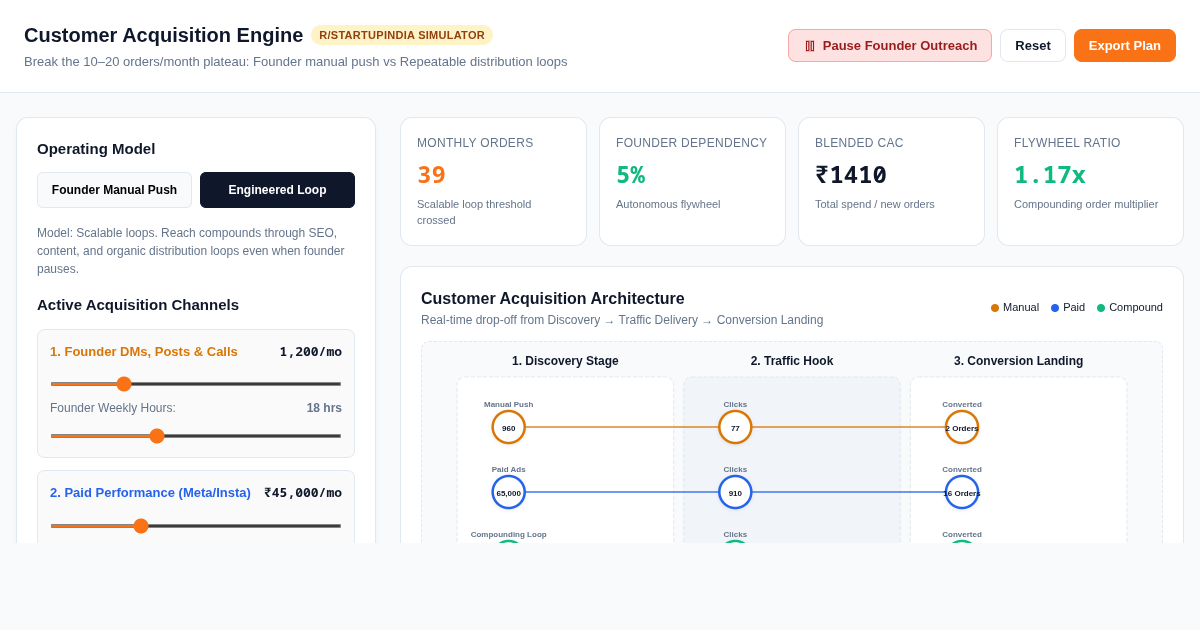Viewport: 1200px width, 630px height.
Task: Click the Founder Dependency value 5%
Action: pos(631,175)
